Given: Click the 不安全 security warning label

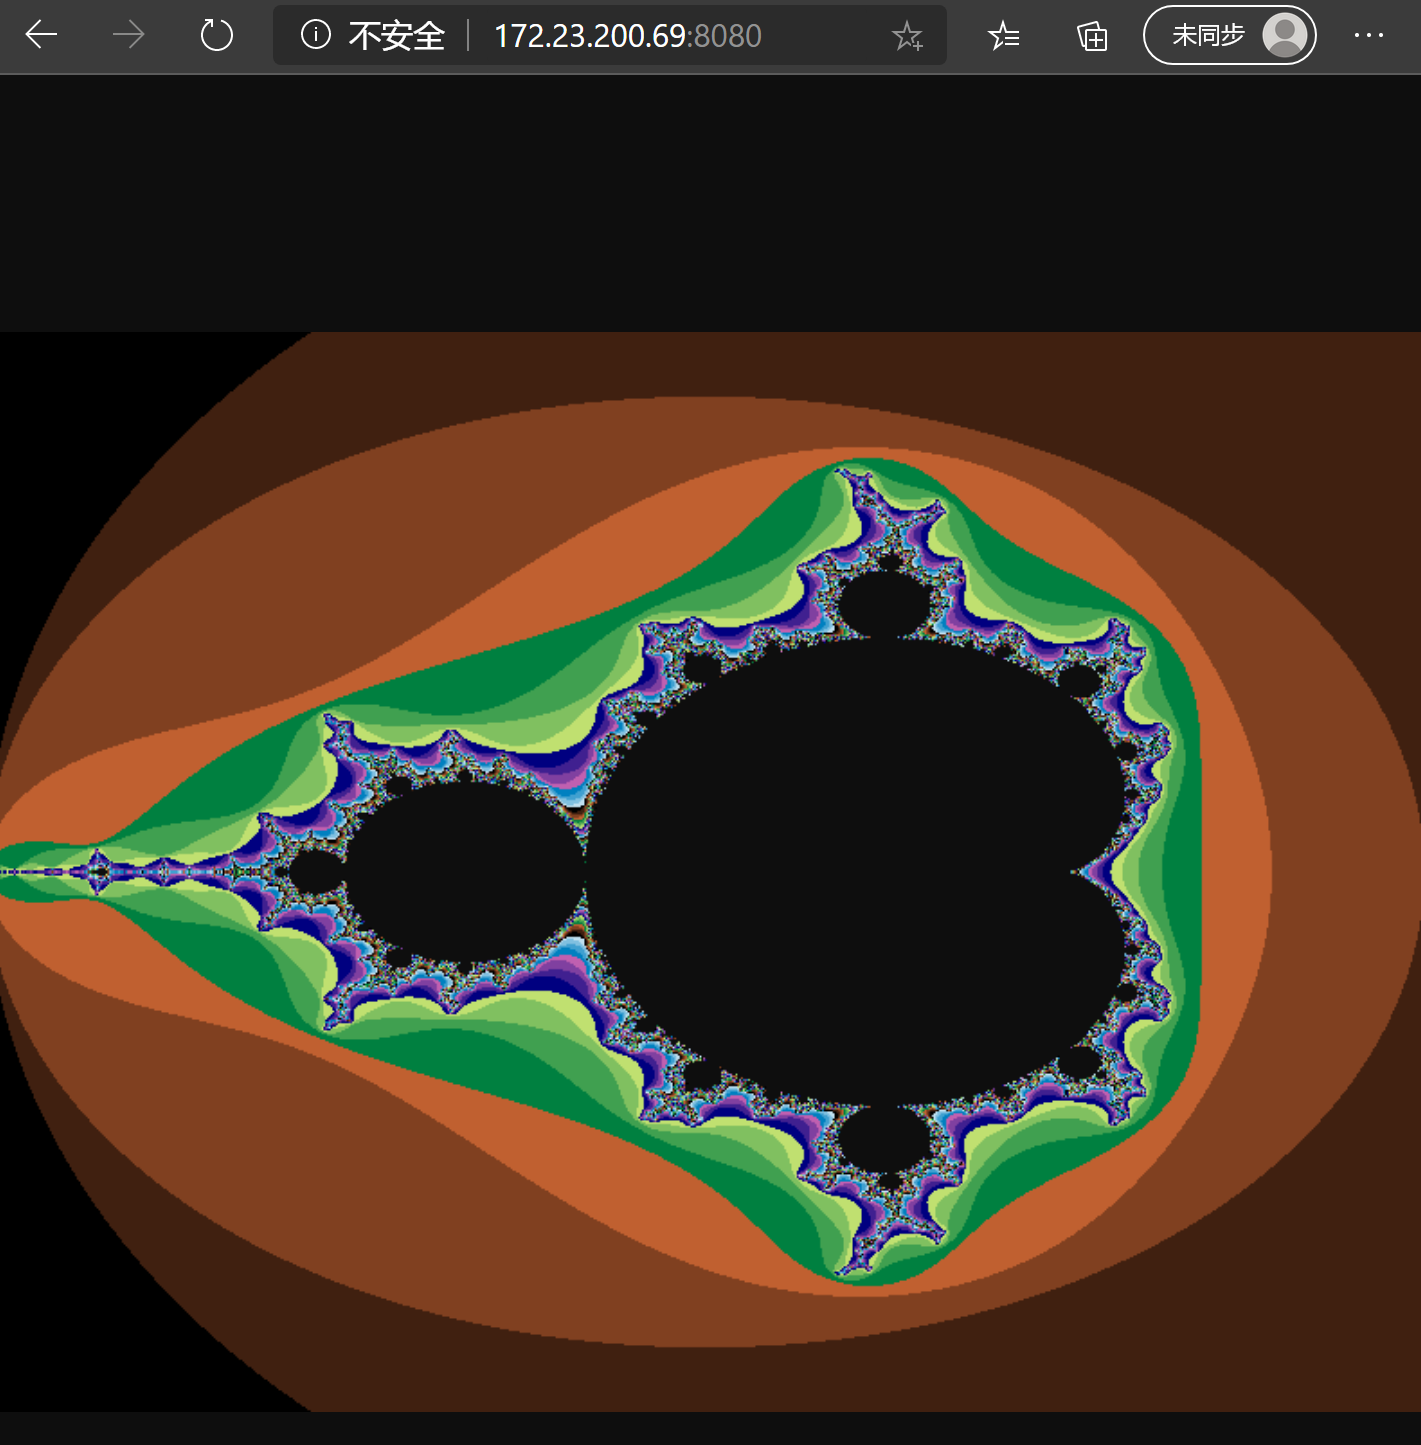Looking at the screenshot, I should pos(396,36).
